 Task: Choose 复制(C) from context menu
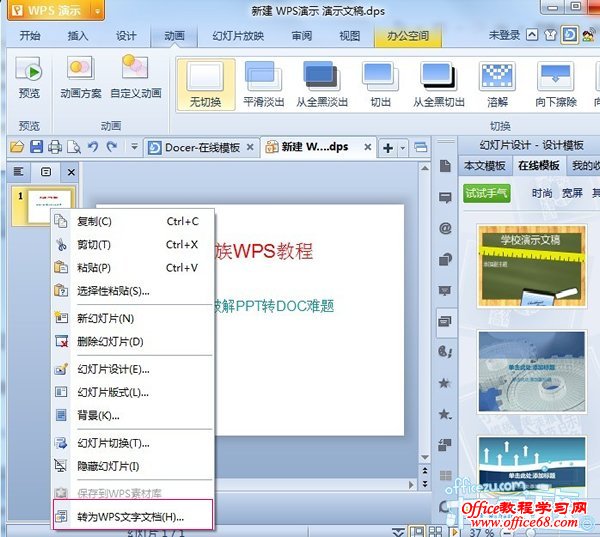coord(133,221)
